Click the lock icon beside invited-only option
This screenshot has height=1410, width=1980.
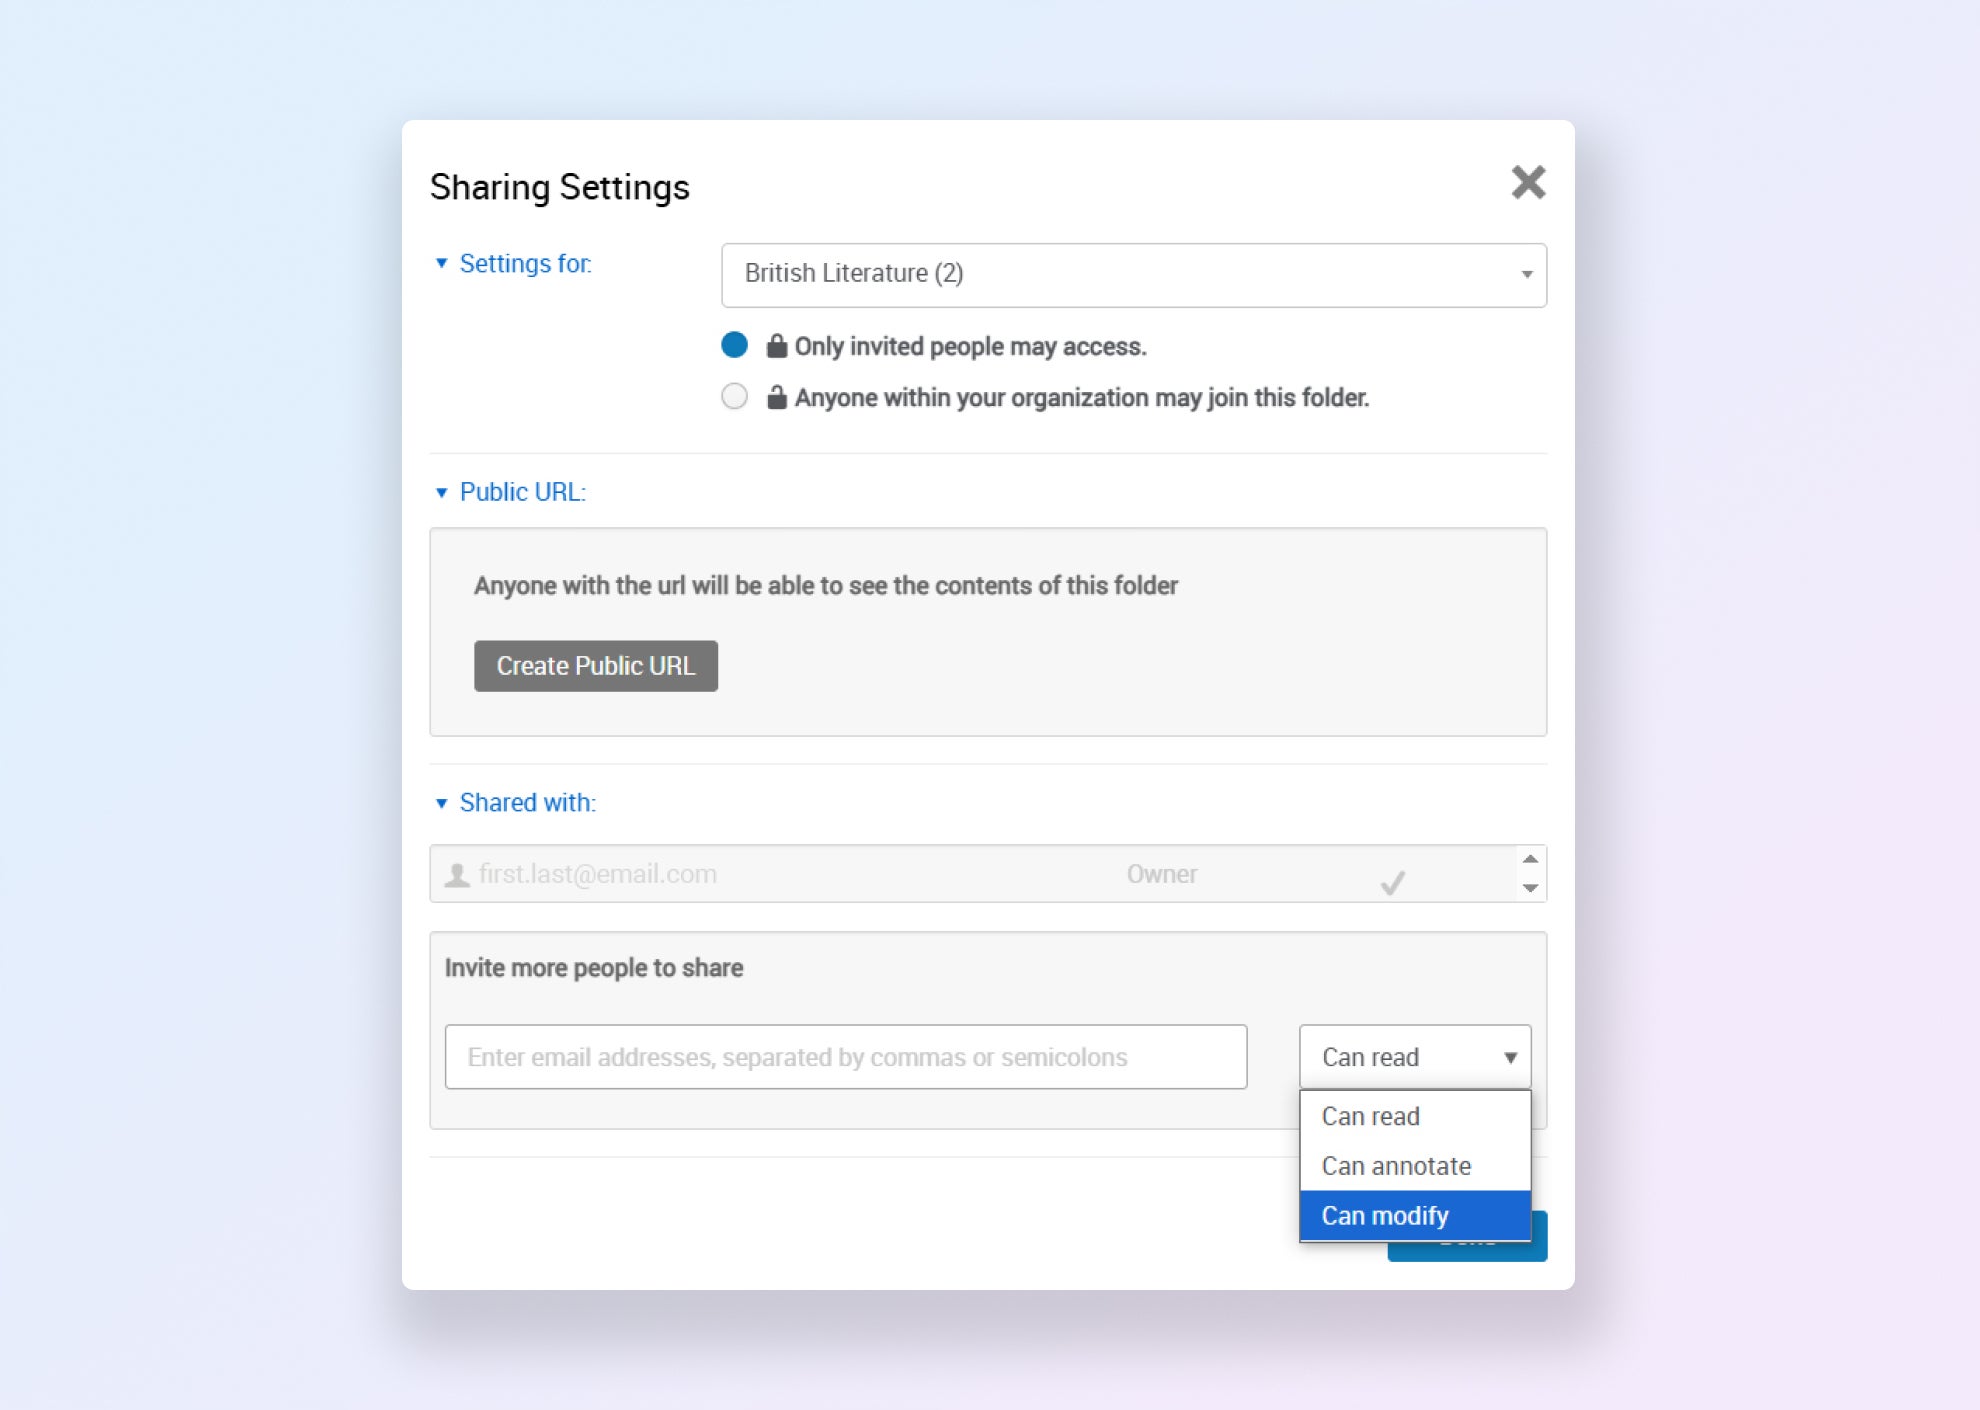tap(776, 346)
